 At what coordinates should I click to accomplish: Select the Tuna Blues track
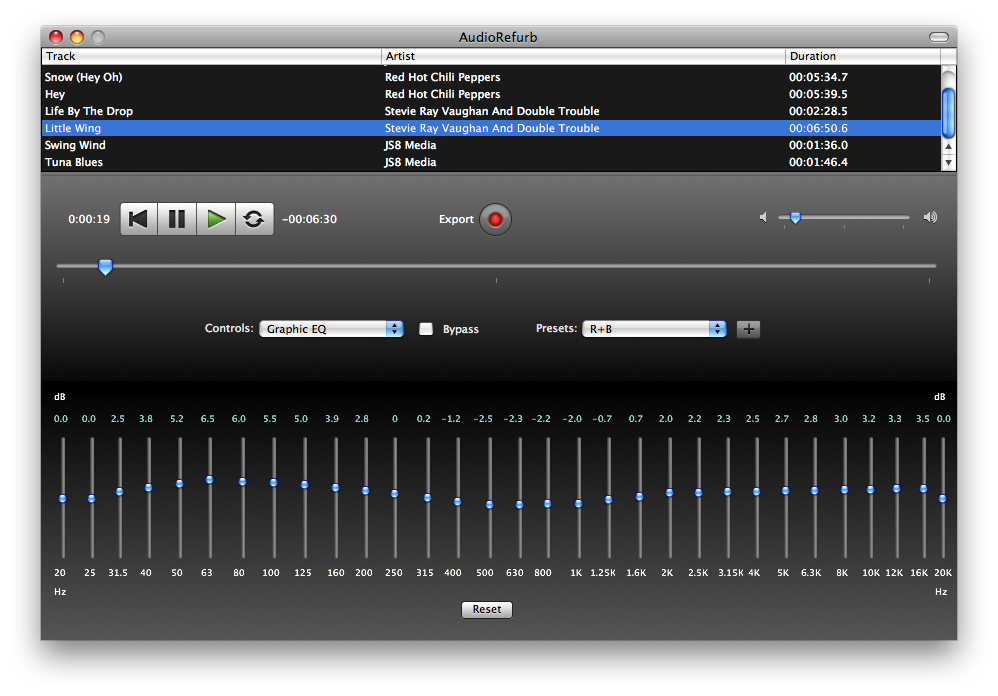(491, 162)
